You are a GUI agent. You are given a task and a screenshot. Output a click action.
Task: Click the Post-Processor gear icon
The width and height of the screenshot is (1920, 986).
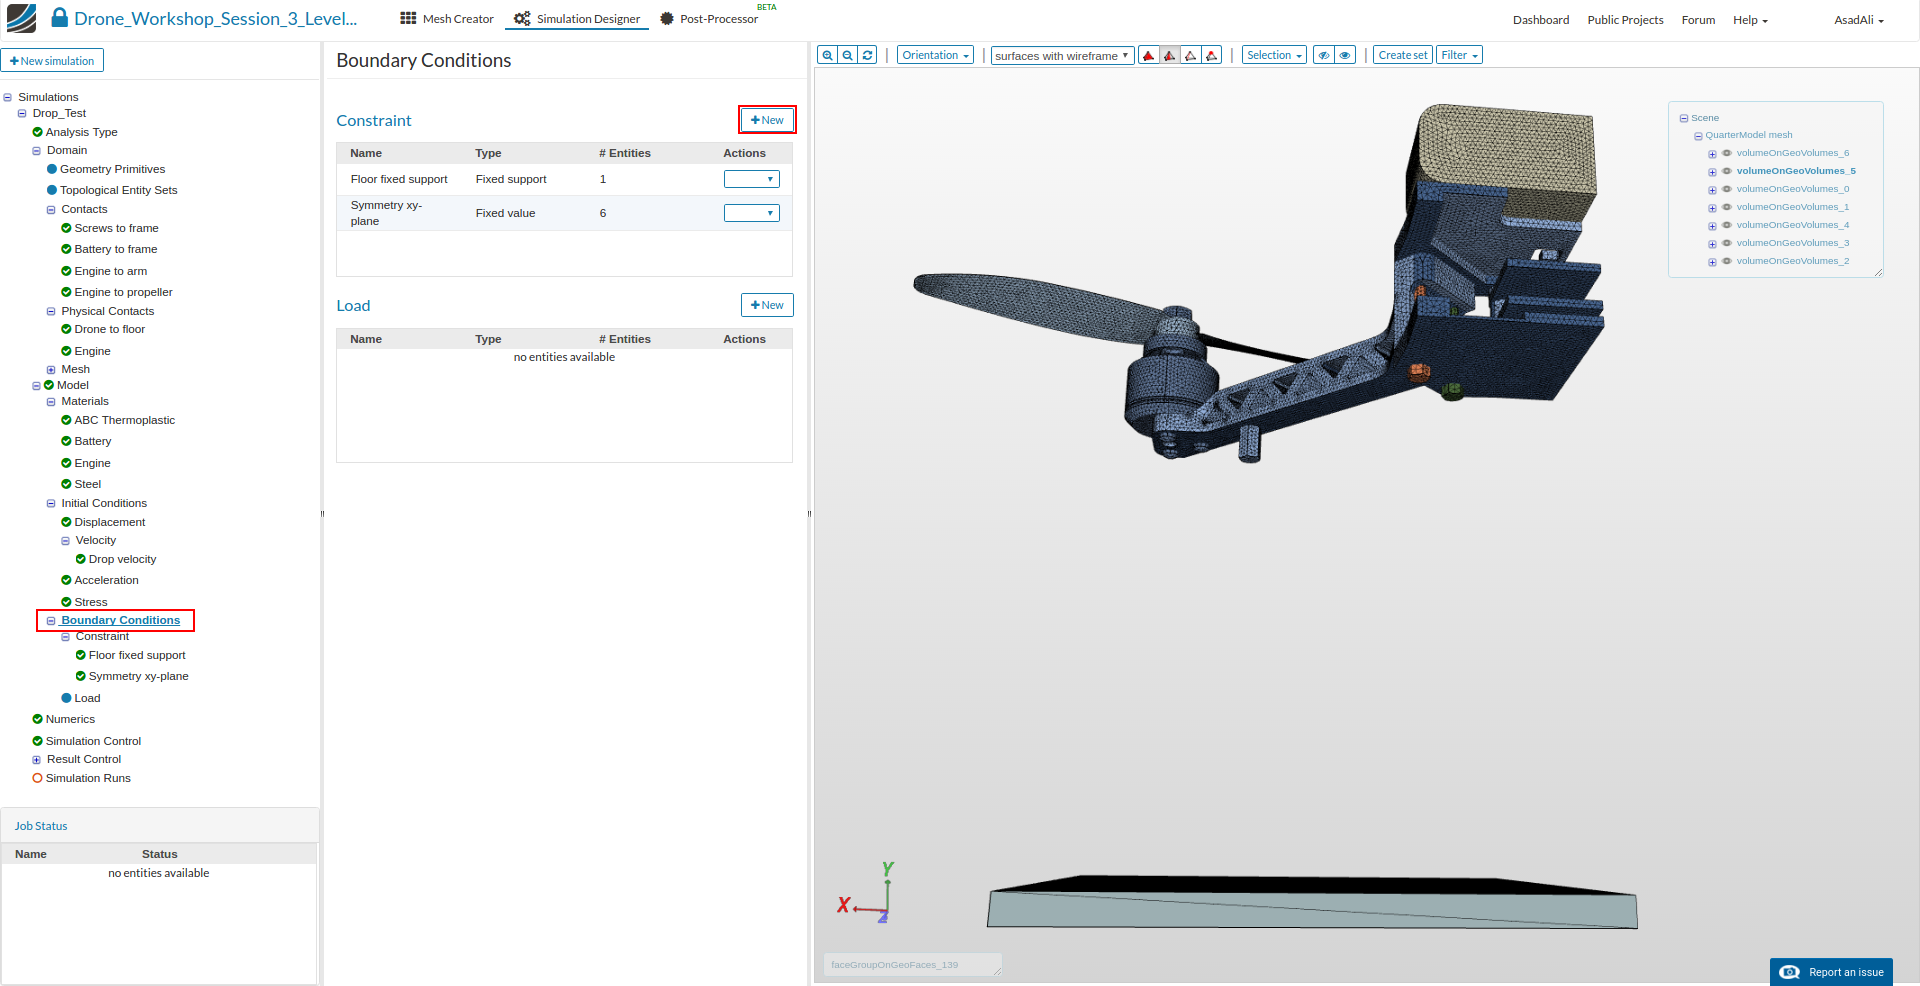[667, 19]
